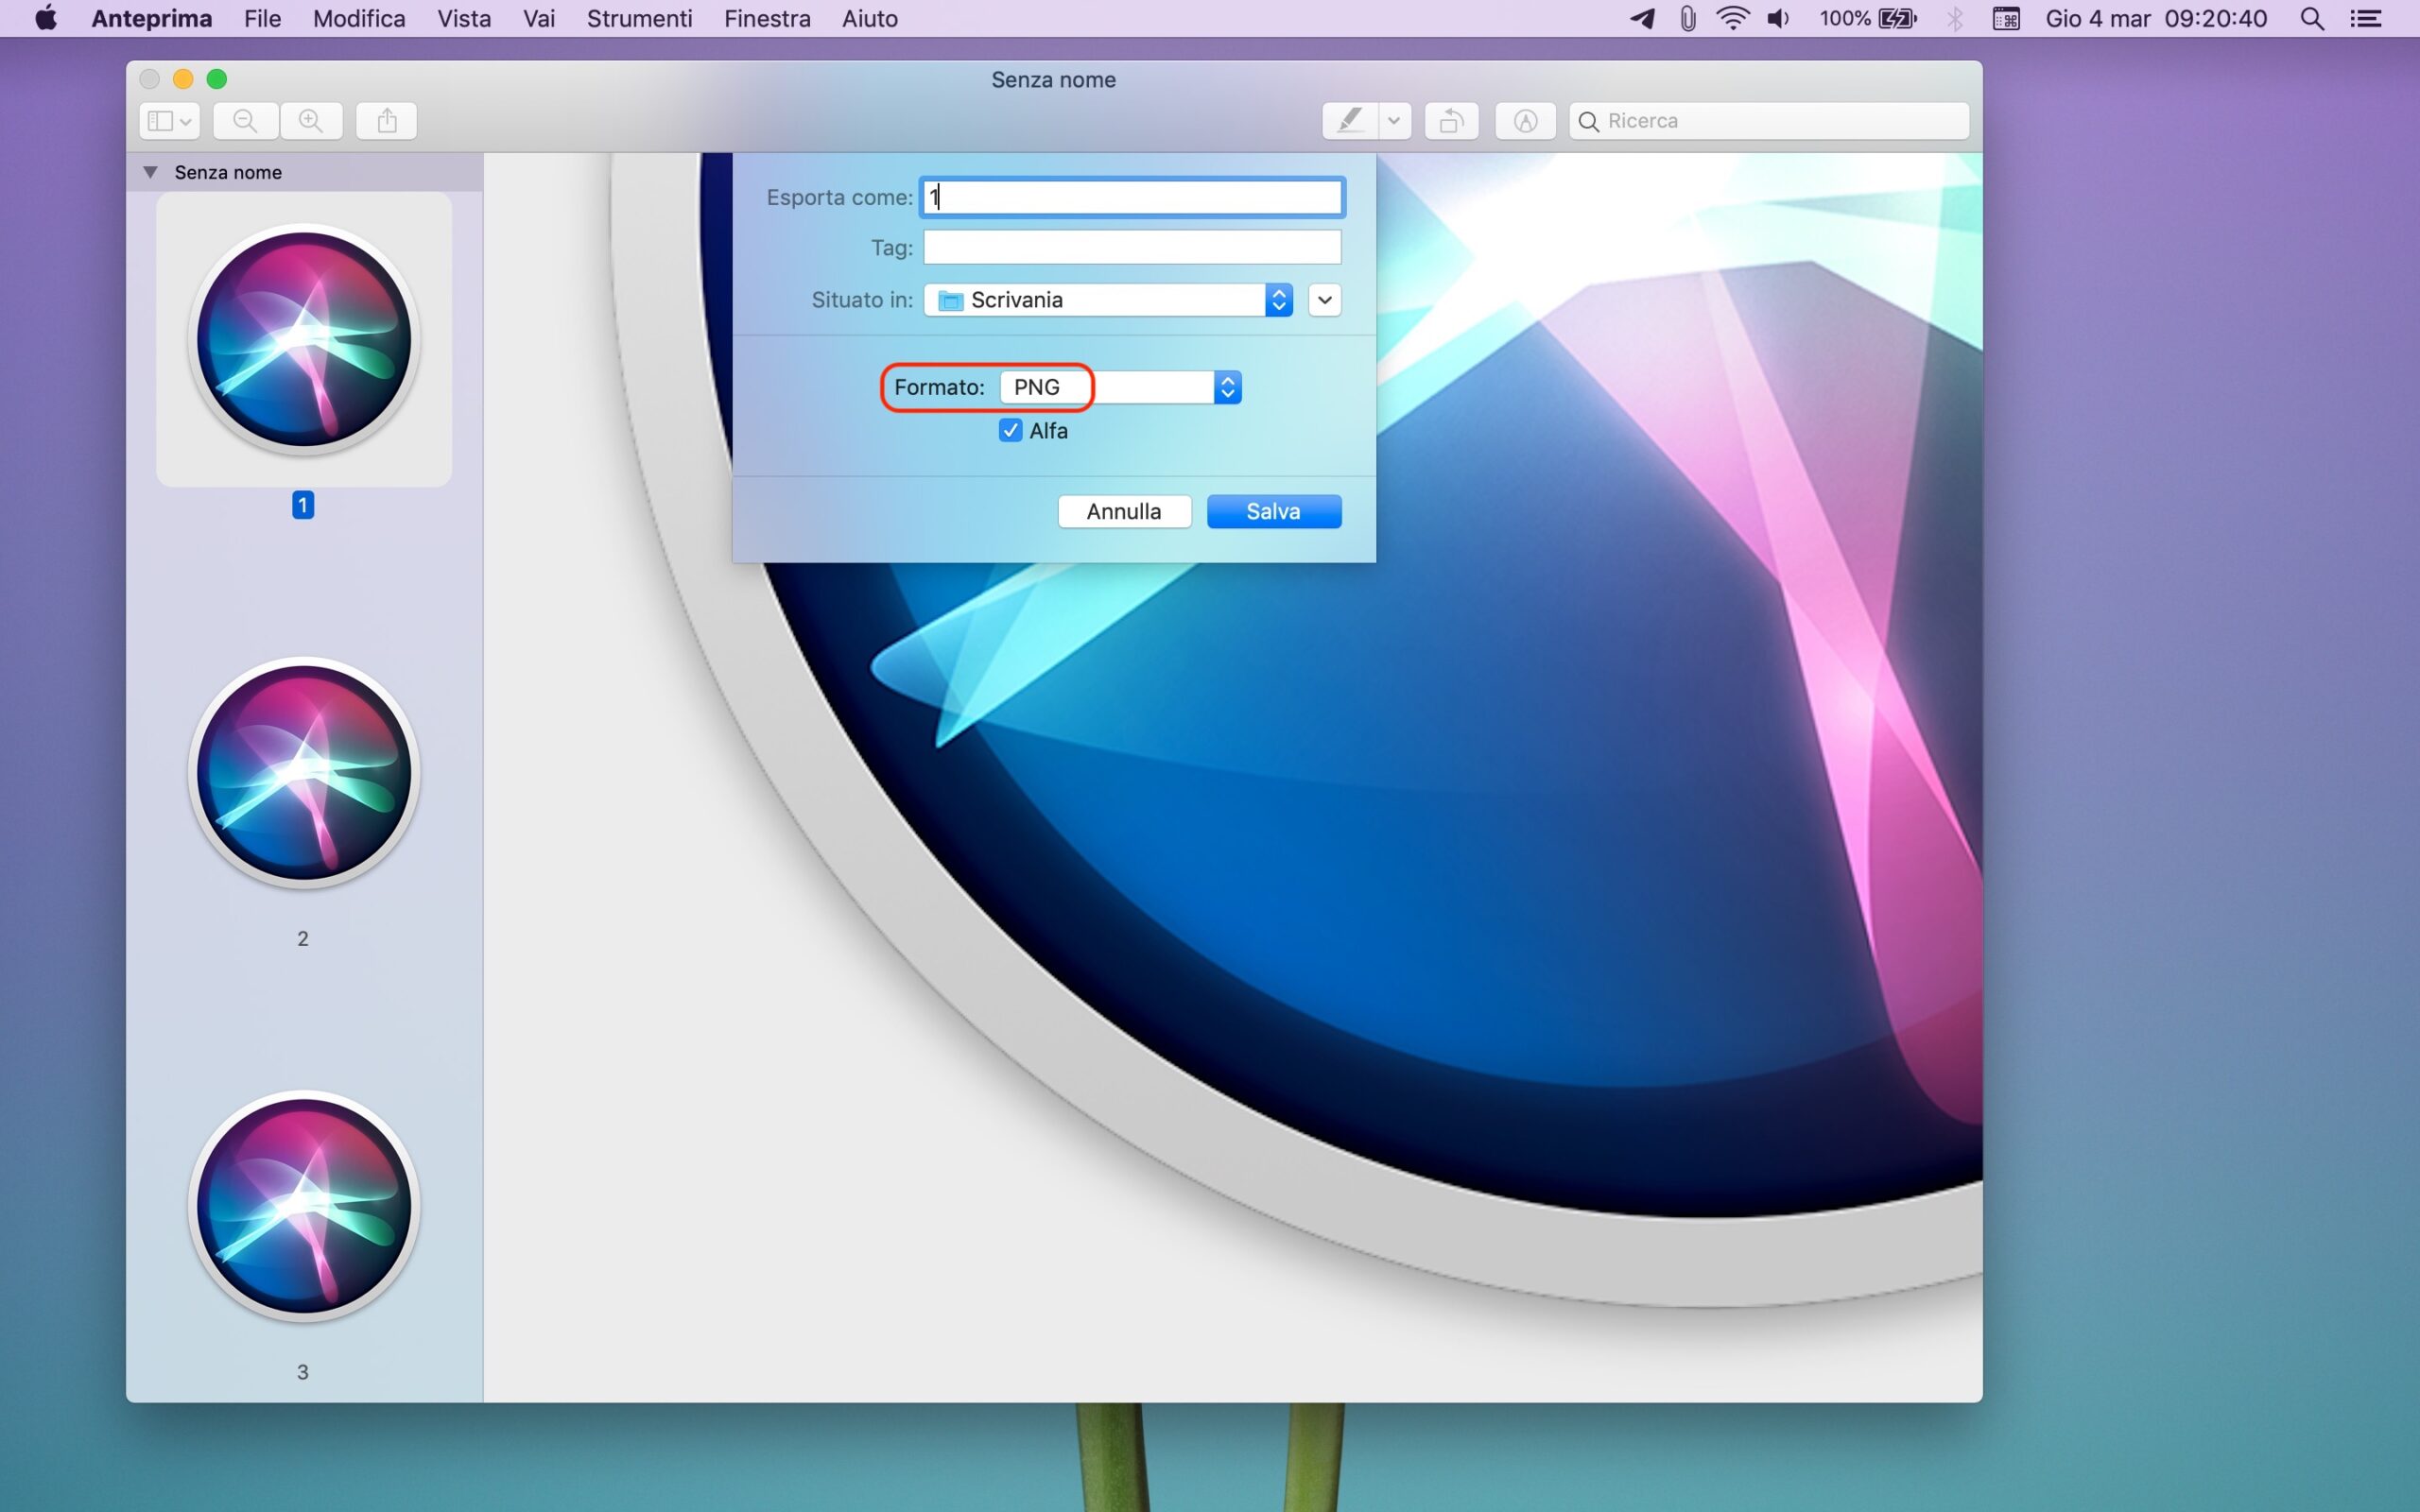The image size is (2420, 1512).
Task: Expand the save dialog with chevron button
Action: click(x=1324, y=300)
